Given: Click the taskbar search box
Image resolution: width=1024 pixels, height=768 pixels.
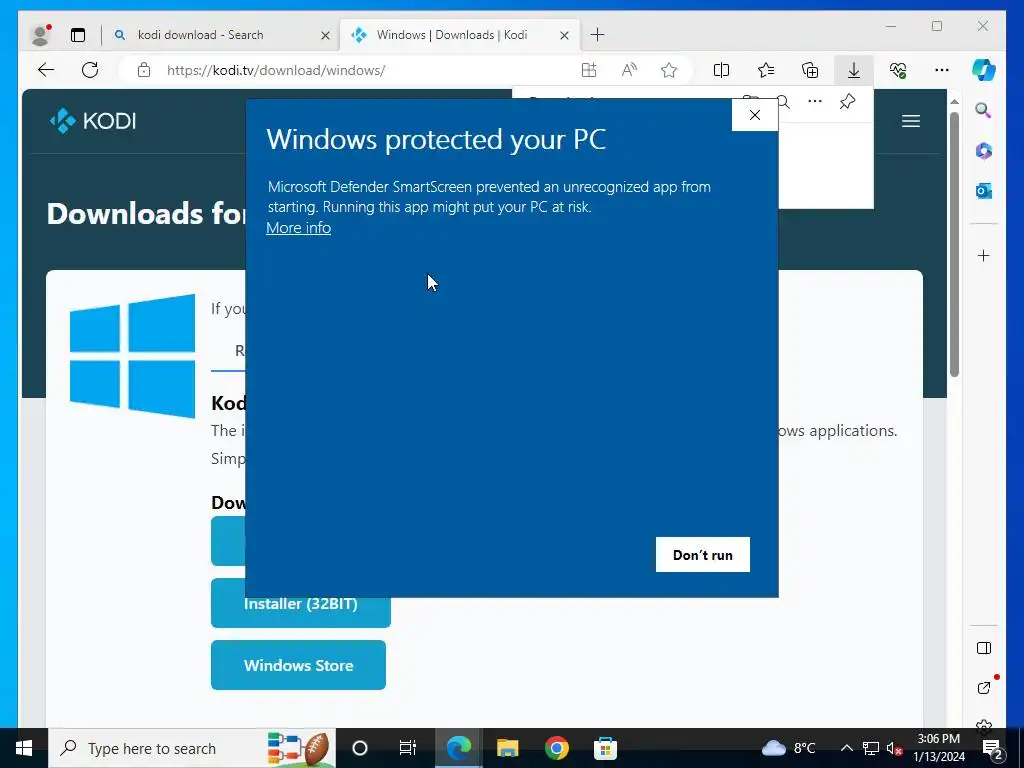Looking at the screenshot, I should coord(191,748).
